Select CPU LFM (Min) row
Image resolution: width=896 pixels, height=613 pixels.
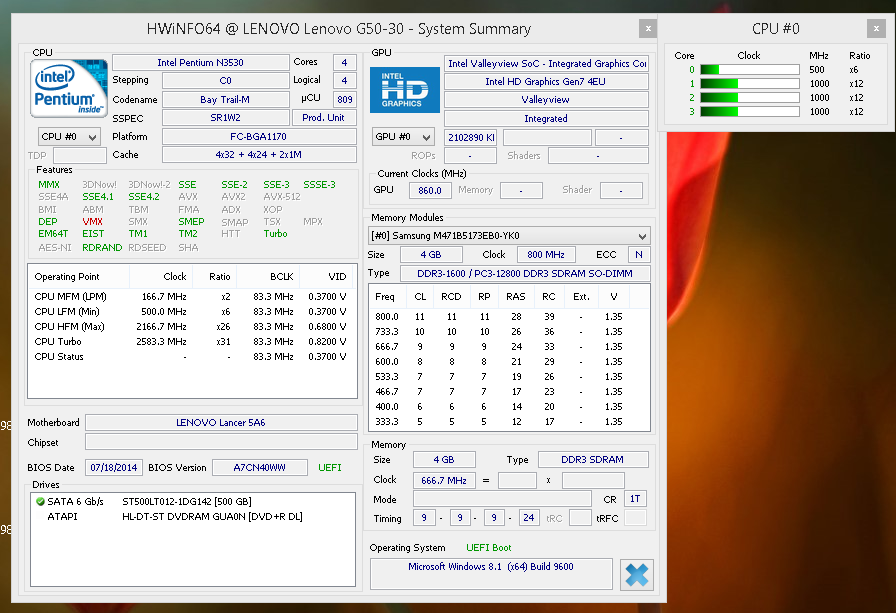point(190,312)
